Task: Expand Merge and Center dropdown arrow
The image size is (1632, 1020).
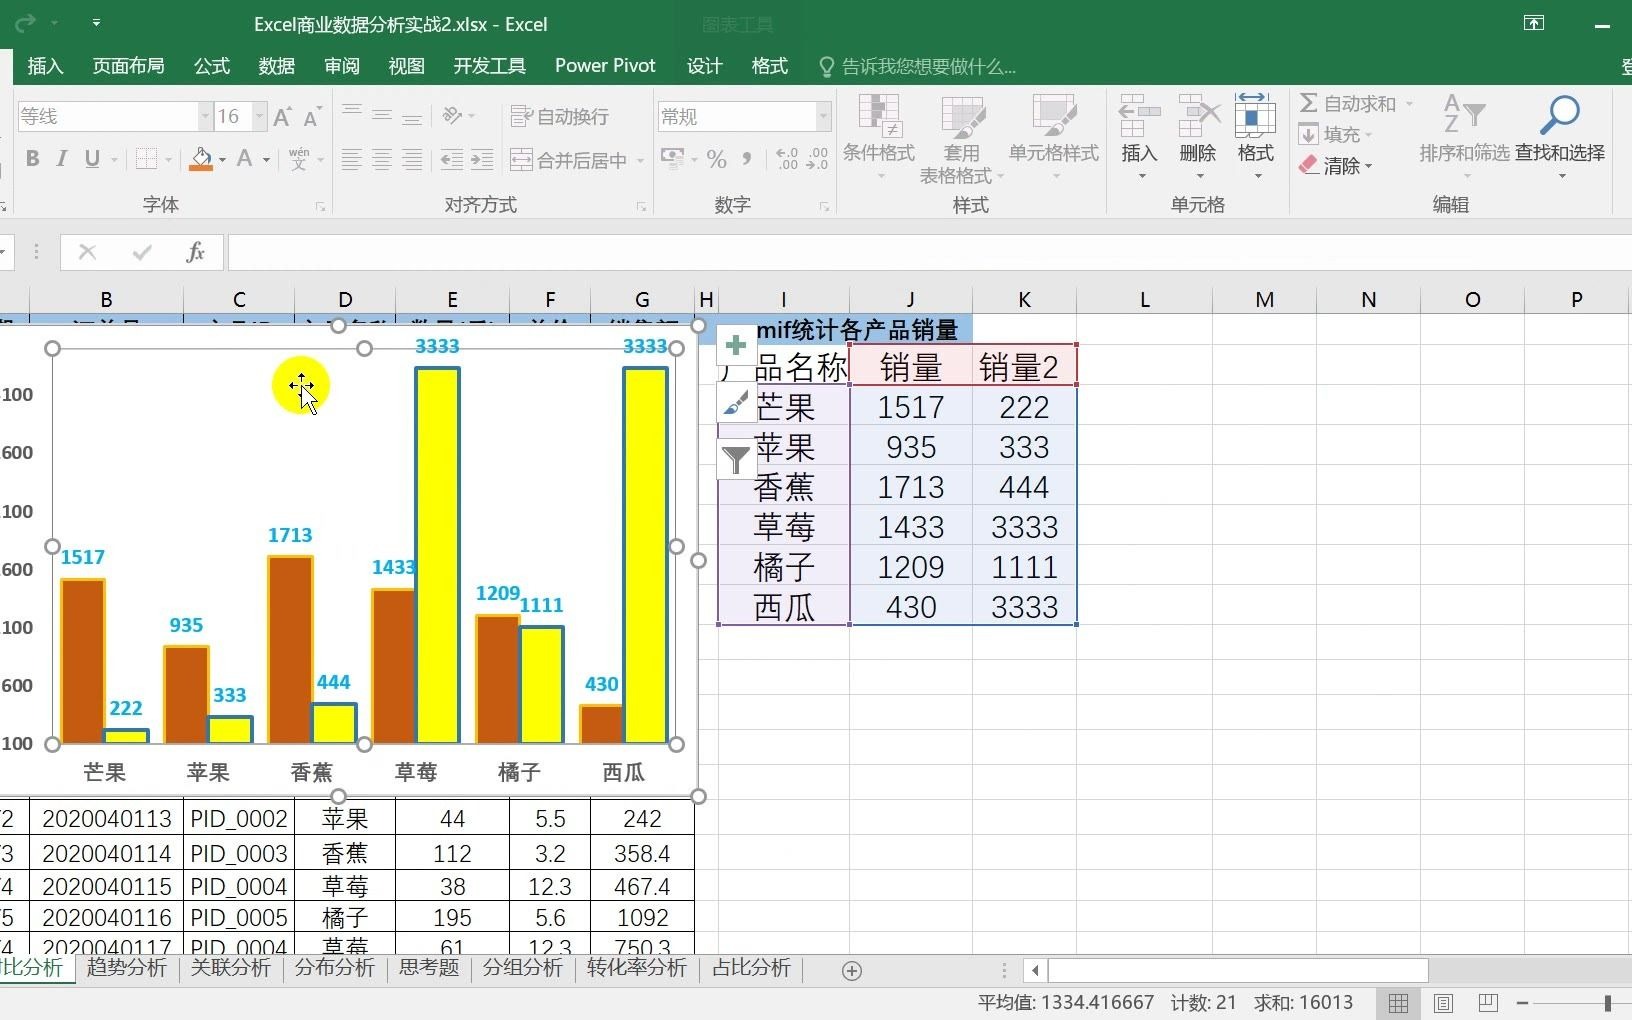Action: (x=640, y=160)
